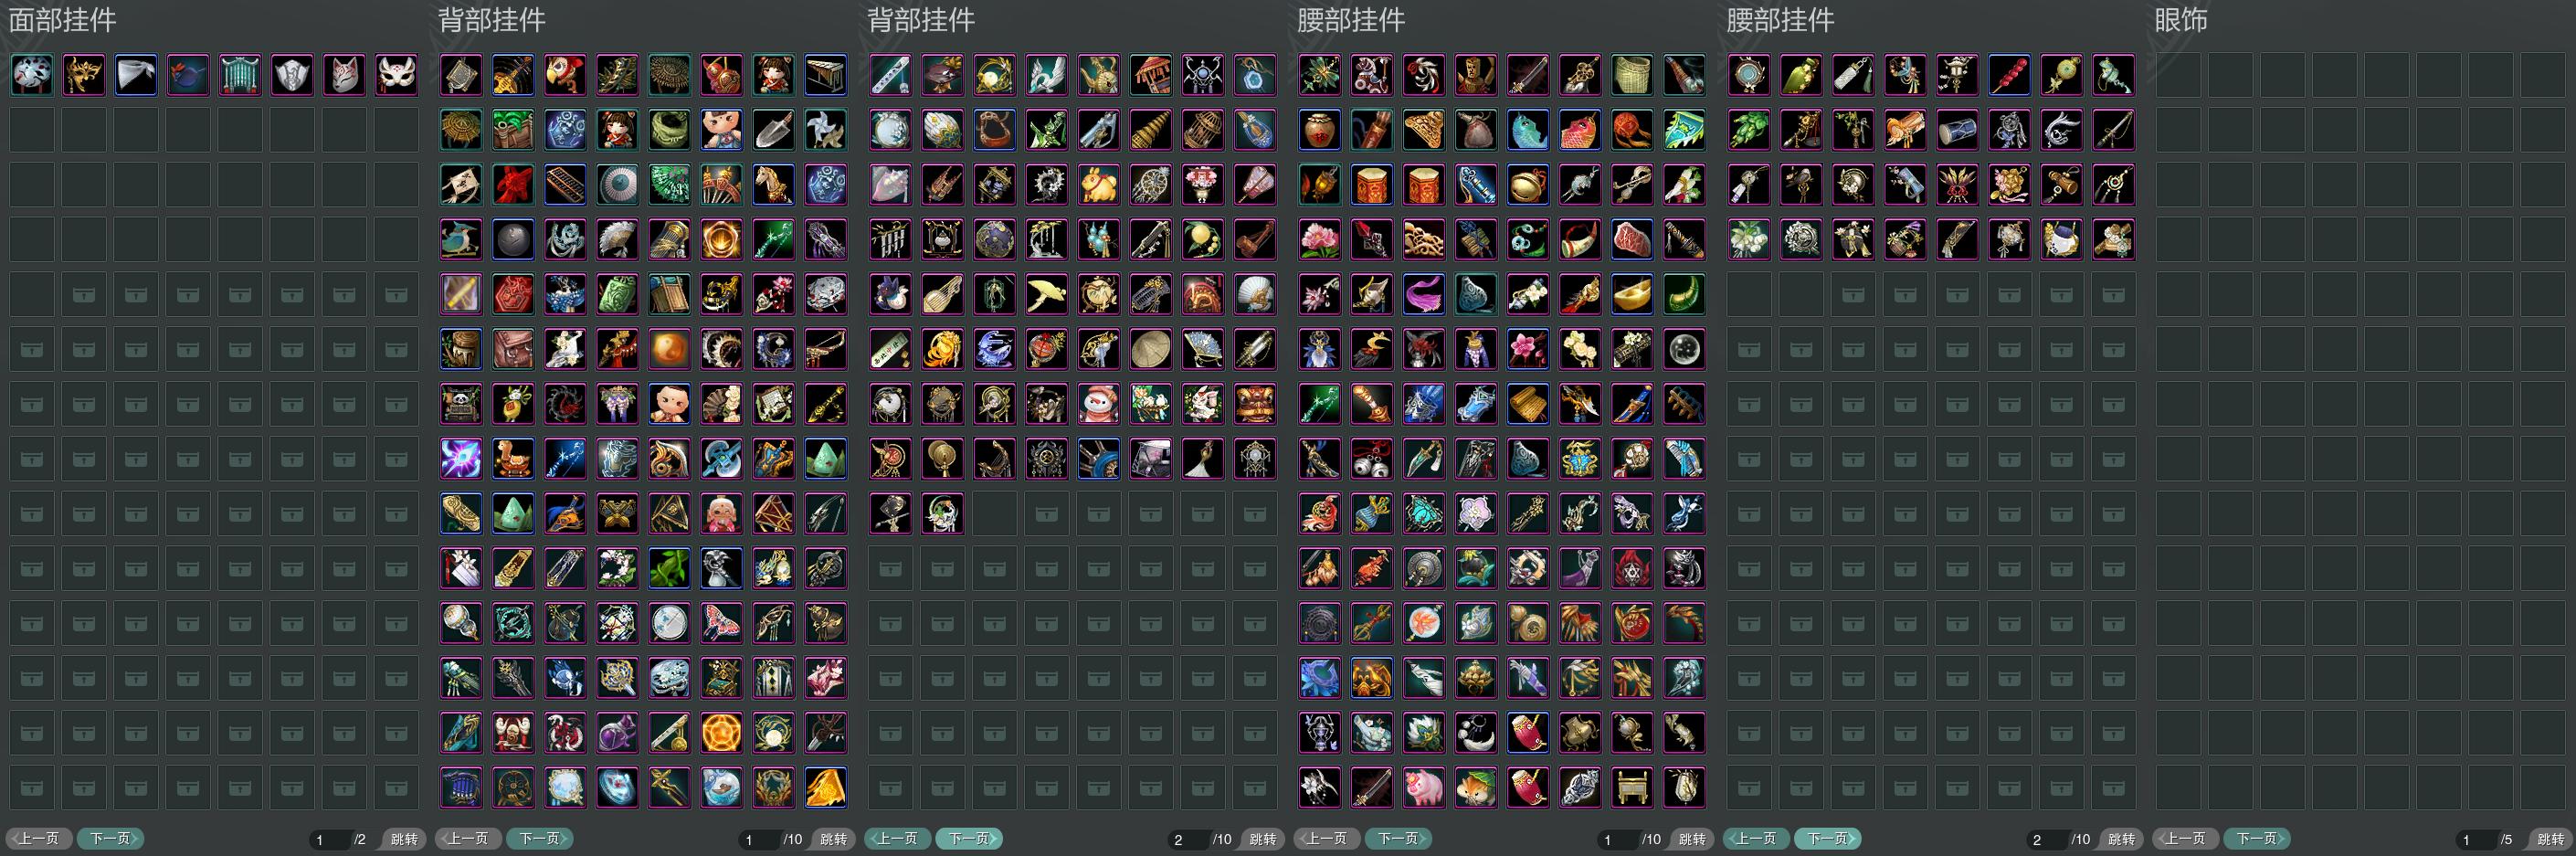Click page number field in face accessories panel

coord(328,839)
